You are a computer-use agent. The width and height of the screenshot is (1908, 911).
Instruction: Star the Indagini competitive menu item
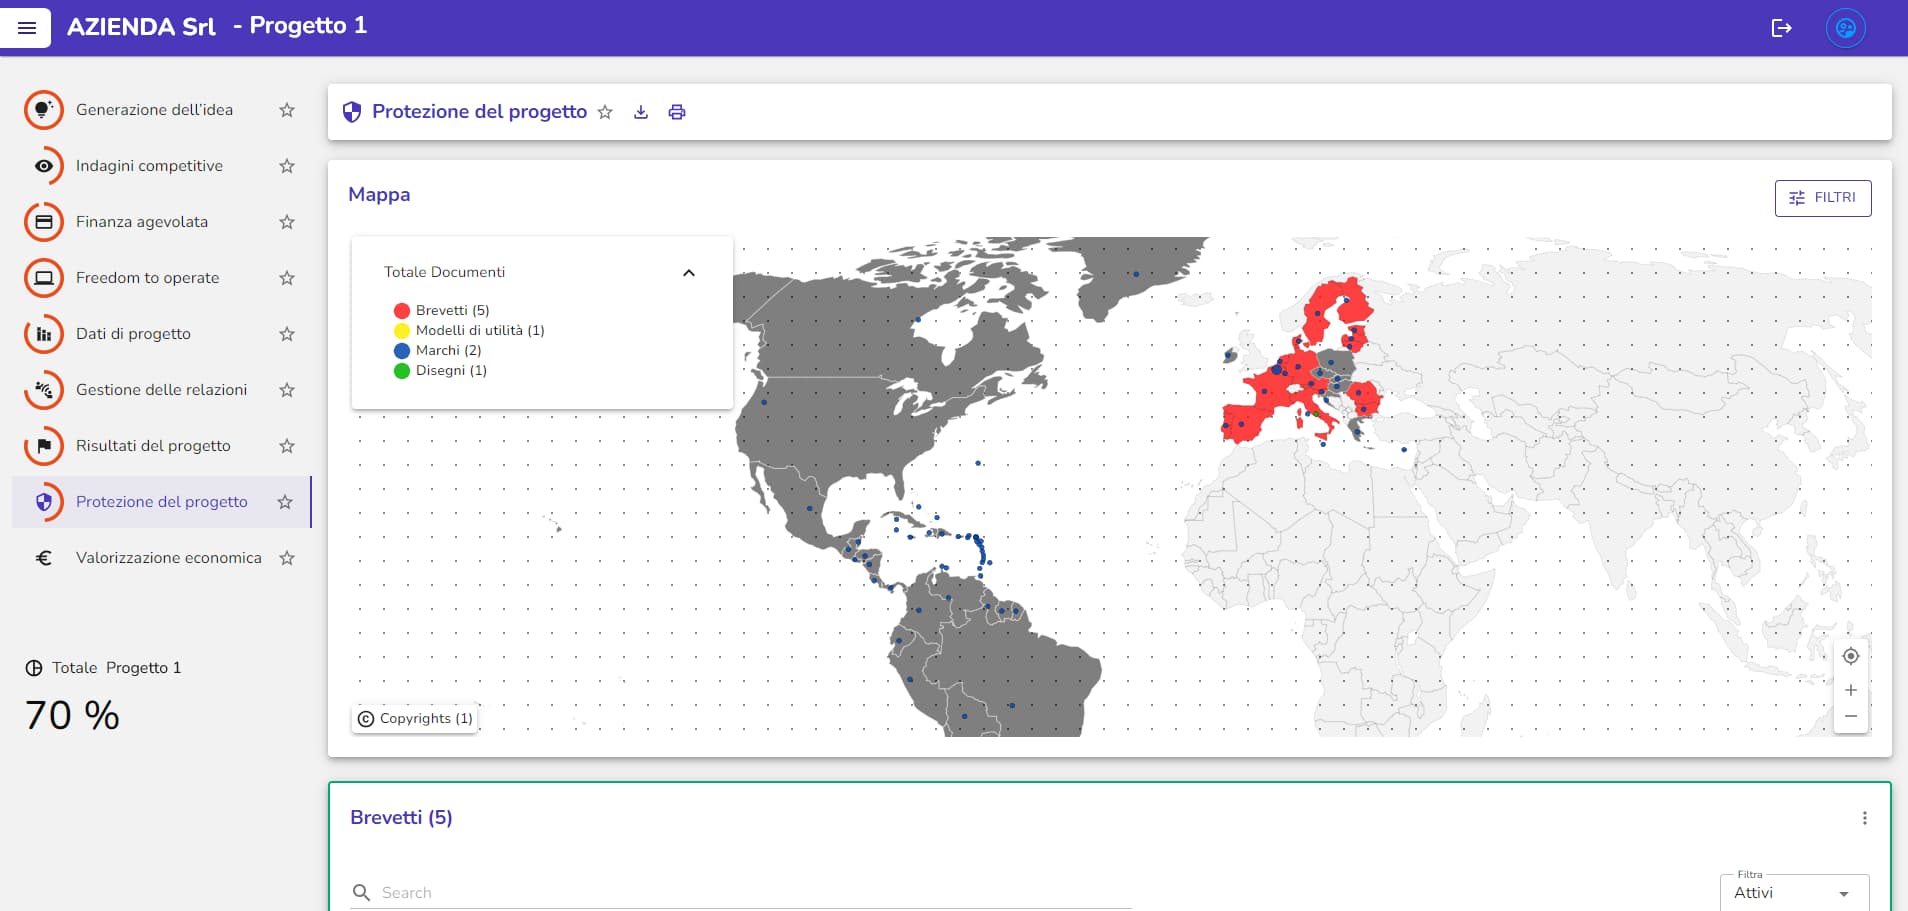(287, 166)
